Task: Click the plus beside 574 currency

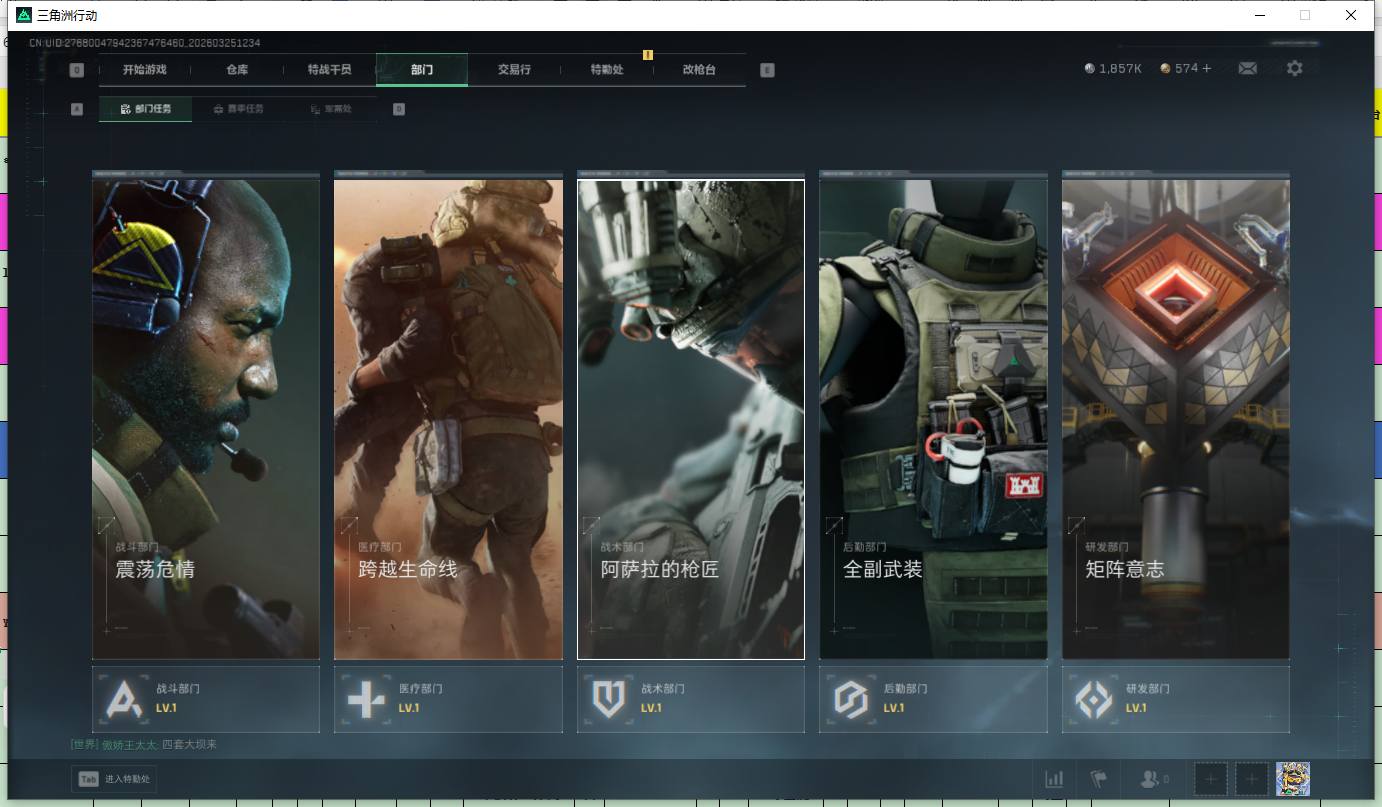Action: (x=1206, y=68)
